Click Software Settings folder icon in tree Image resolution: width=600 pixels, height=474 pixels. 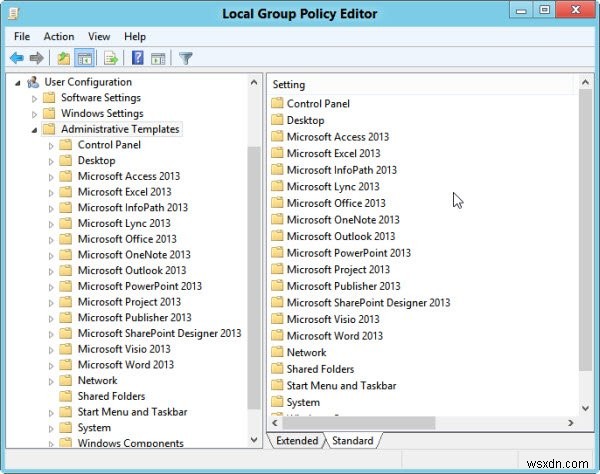49,98
